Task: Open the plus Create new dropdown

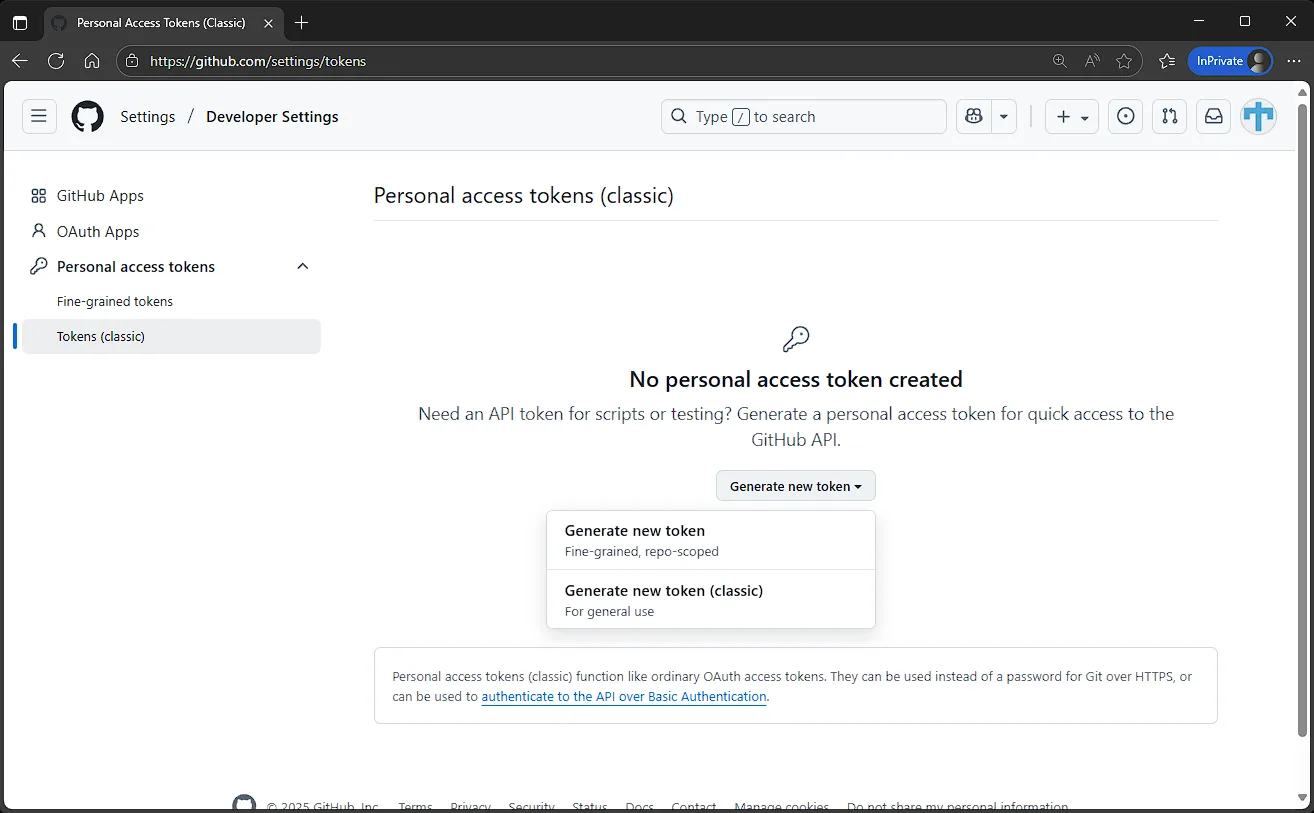Action: (1071, 116)
